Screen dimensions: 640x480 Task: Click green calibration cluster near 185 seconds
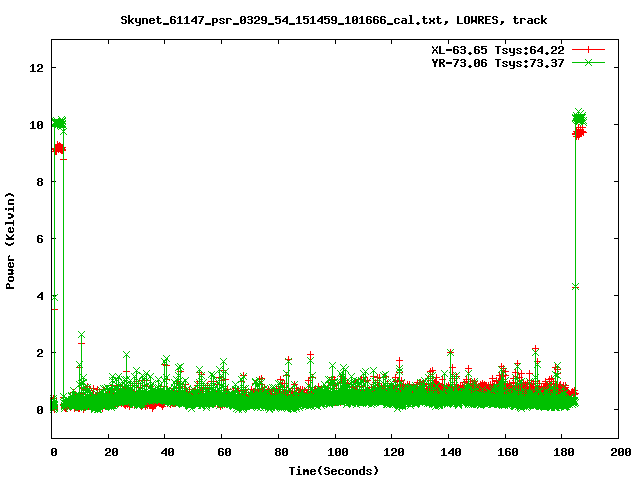[578, 118]
